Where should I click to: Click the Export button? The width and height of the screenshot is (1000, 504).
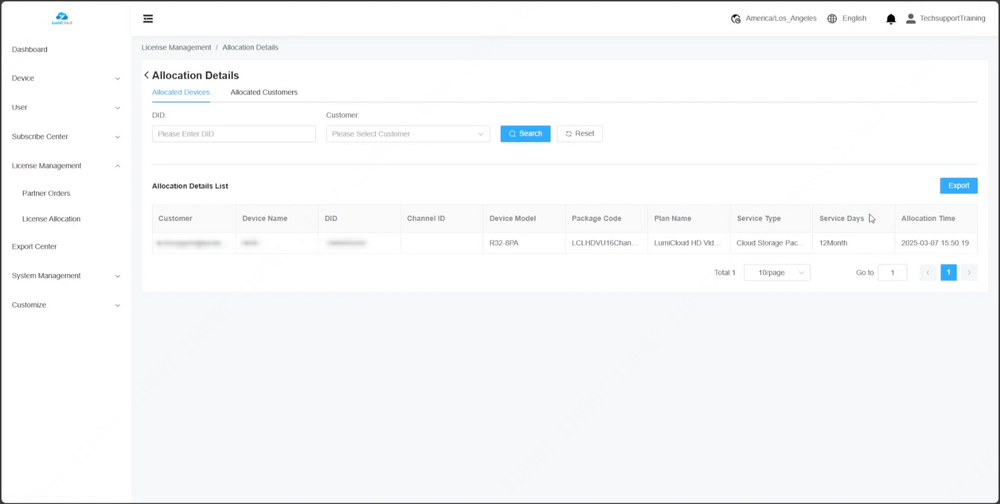pos(958,186)
